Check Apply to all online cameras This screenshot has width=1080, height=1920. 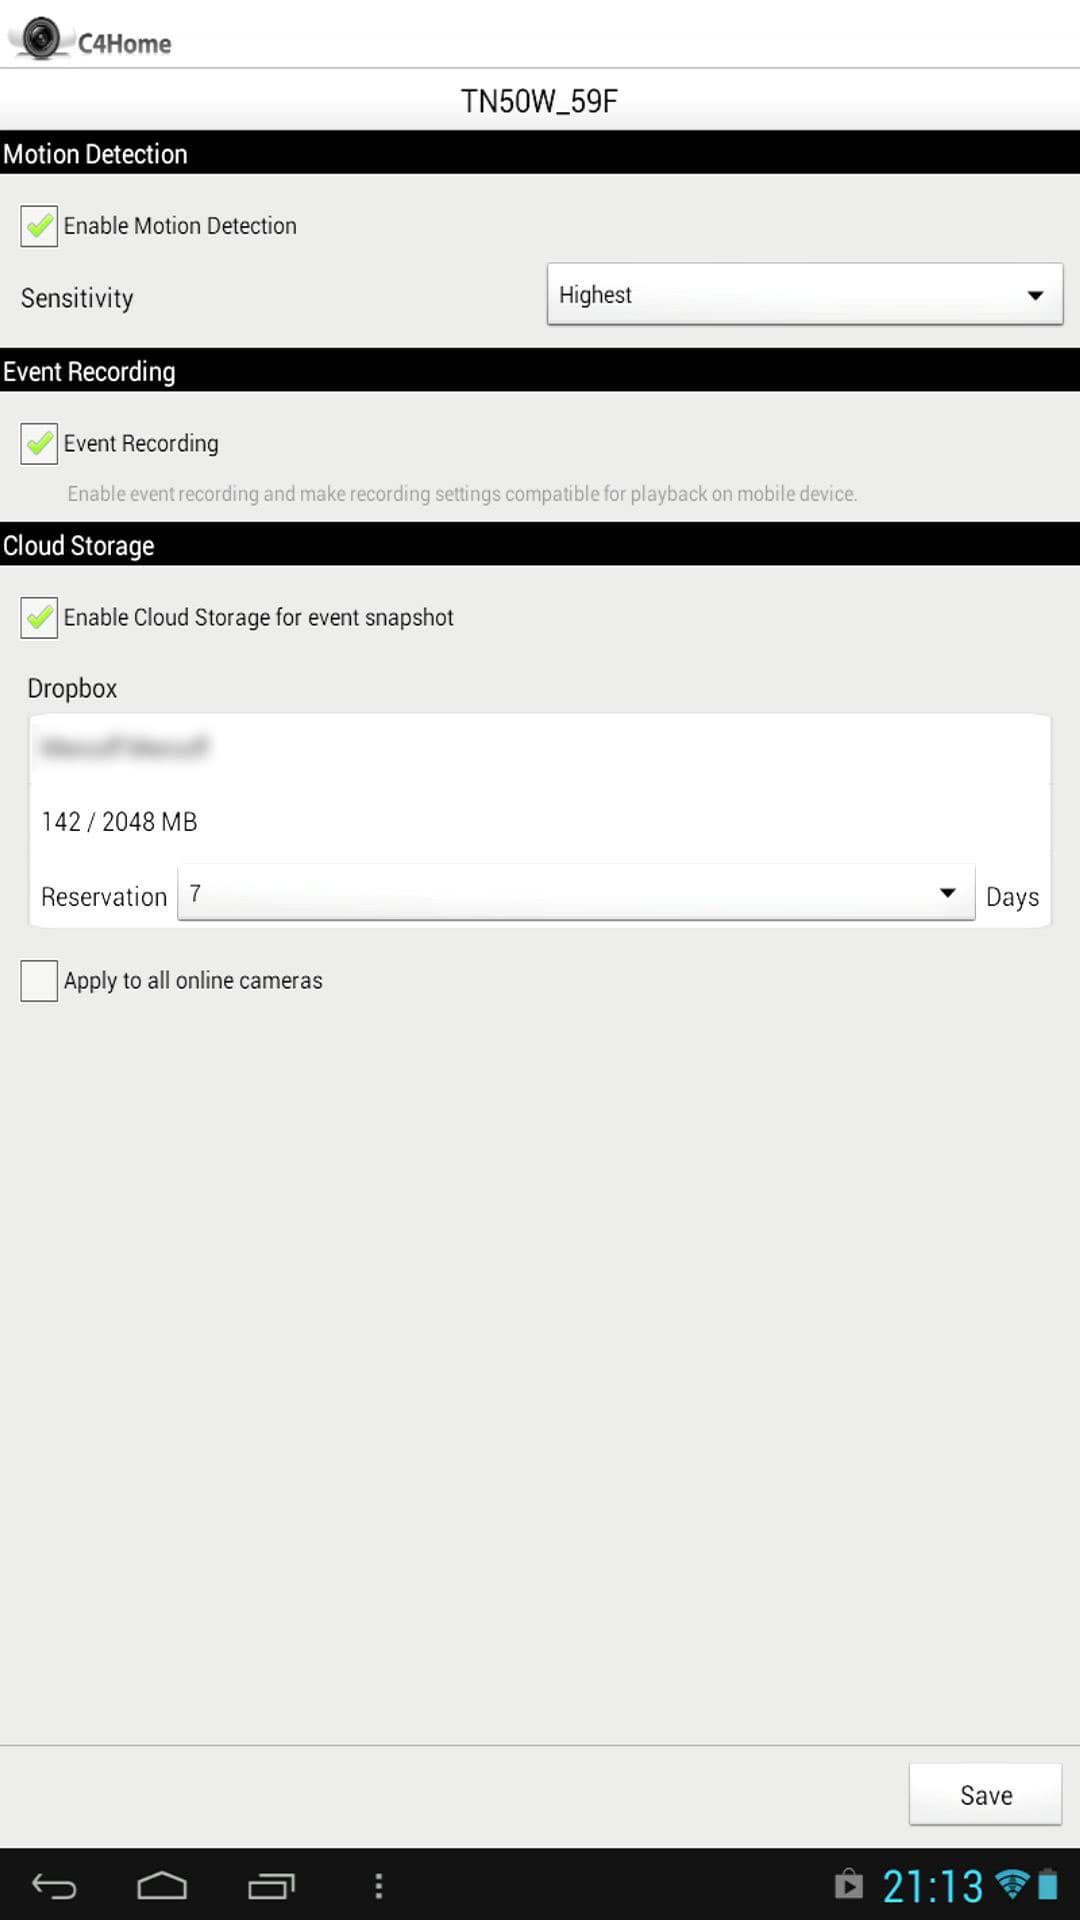coord(39,981)
